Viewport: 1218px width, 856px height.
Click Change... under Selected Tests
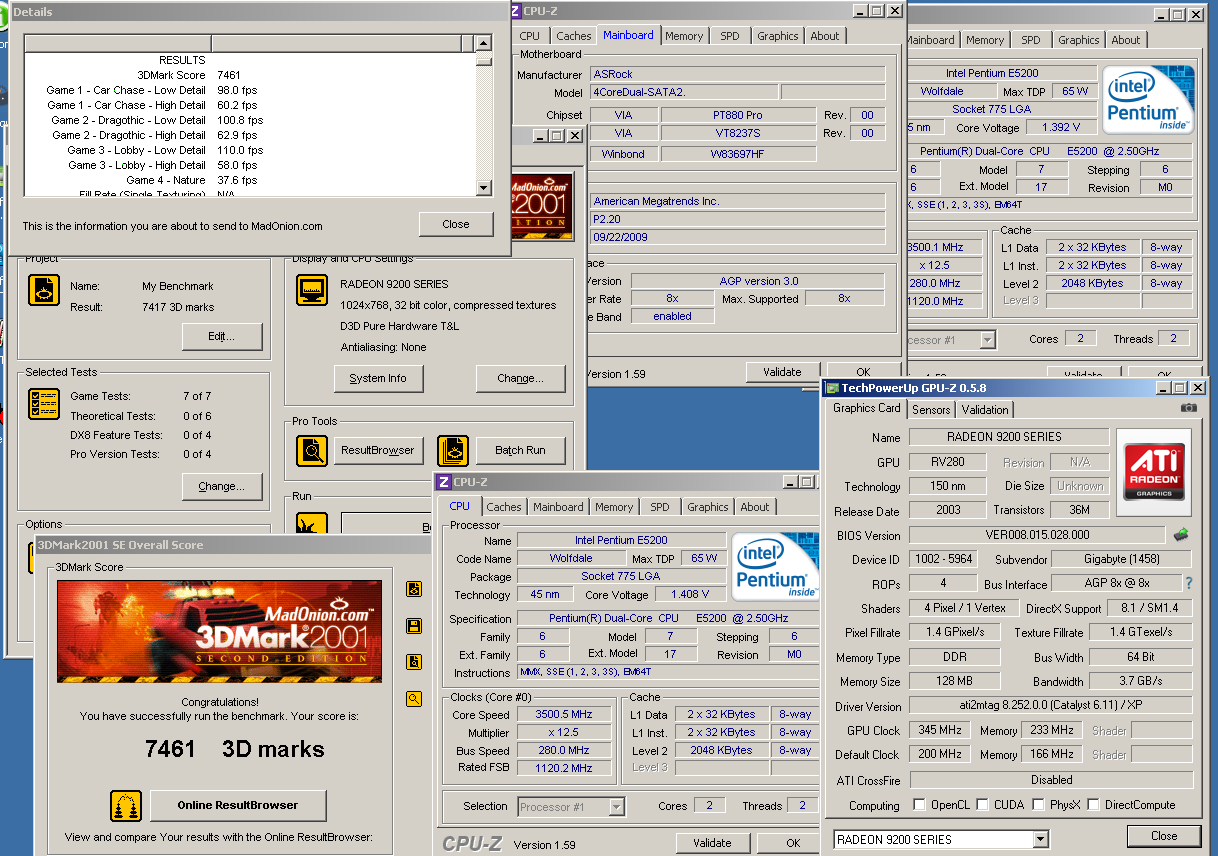tap(222, 486)
